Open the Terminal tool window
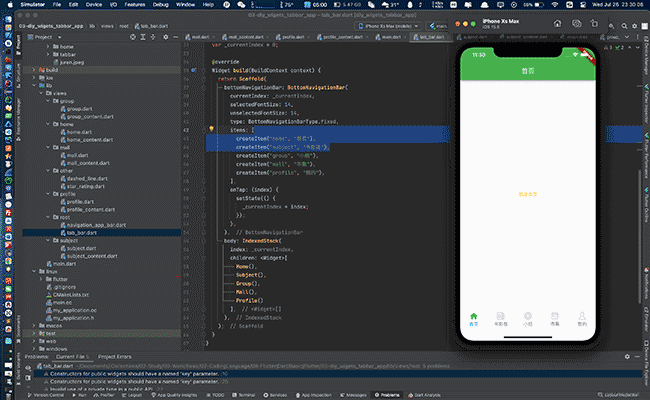650x400 pixels. coord(244,395)
